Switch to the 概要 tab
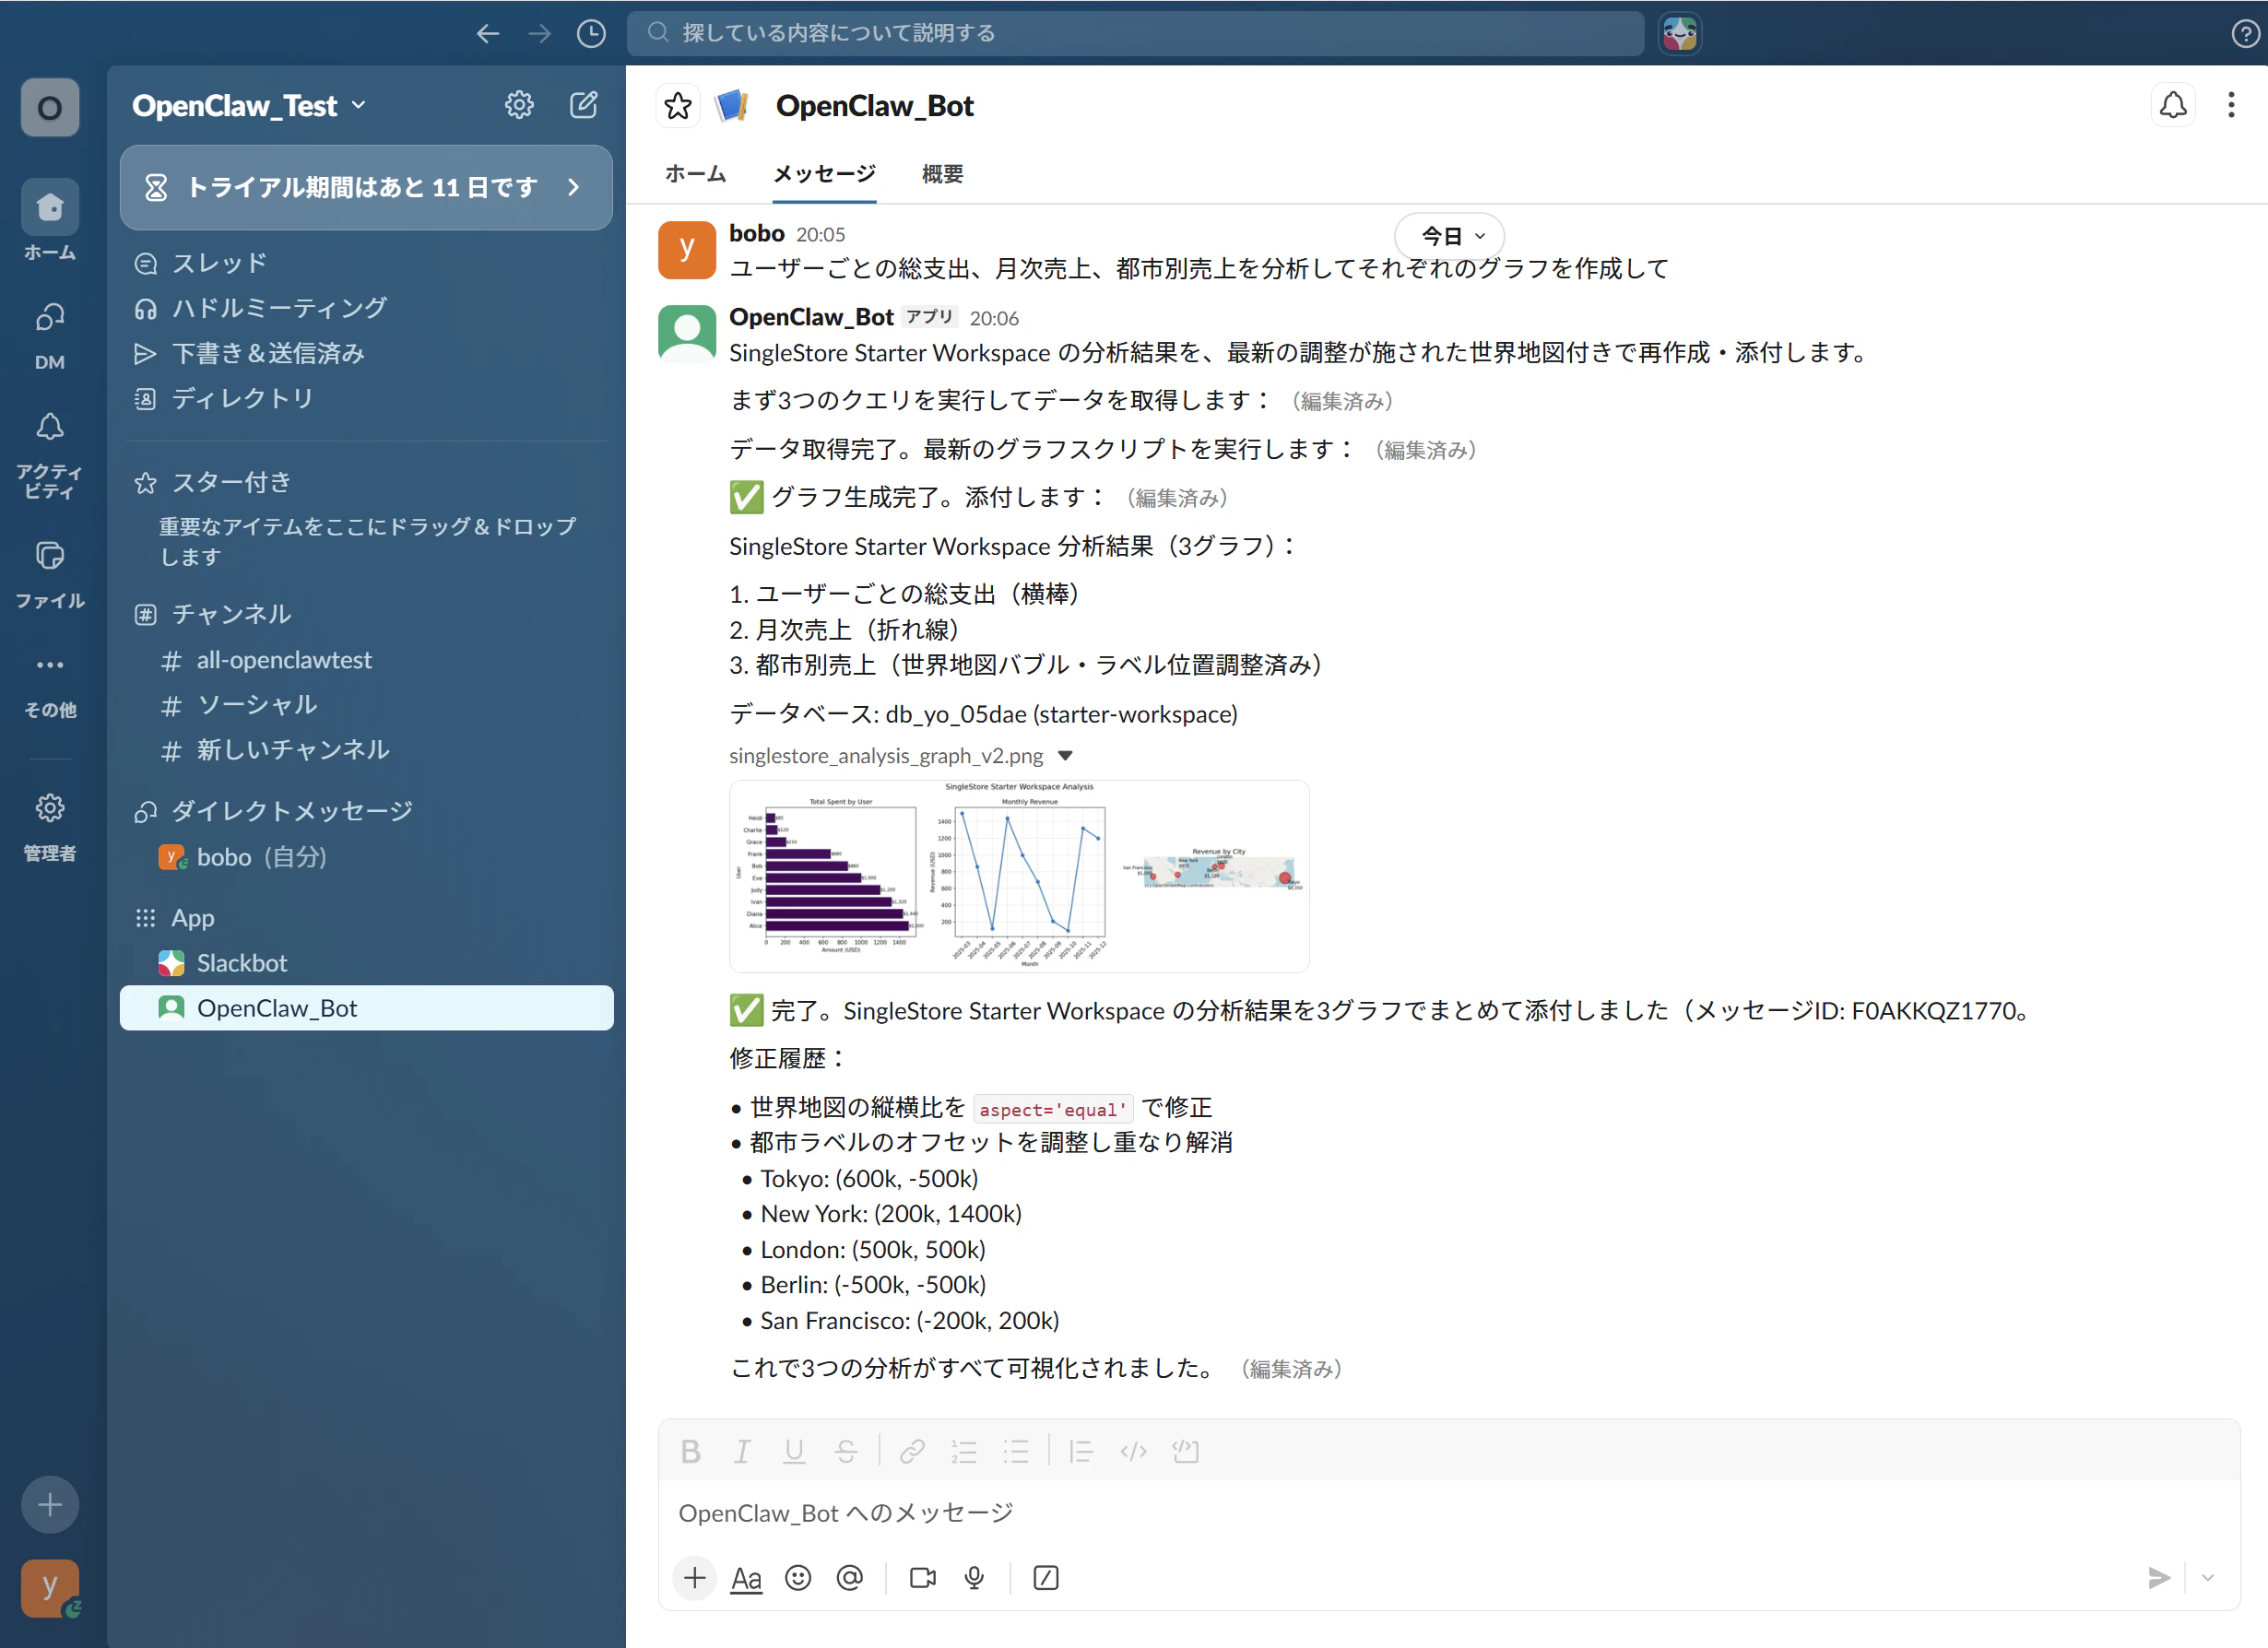 (942, 174)
